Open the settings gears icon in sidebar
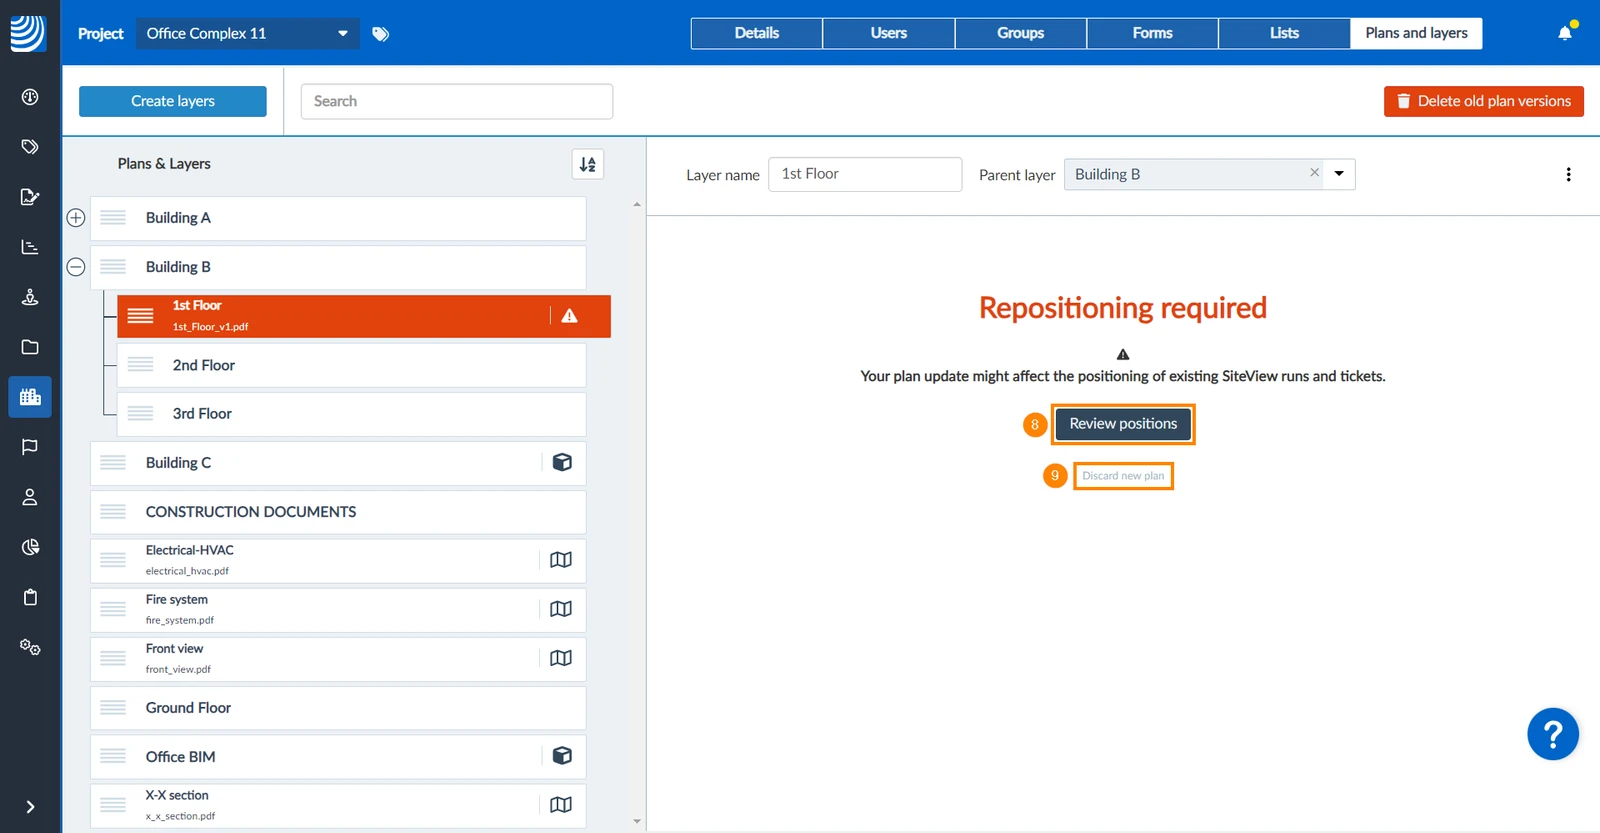The image size is (1600, 833). (x=30, y=647)
